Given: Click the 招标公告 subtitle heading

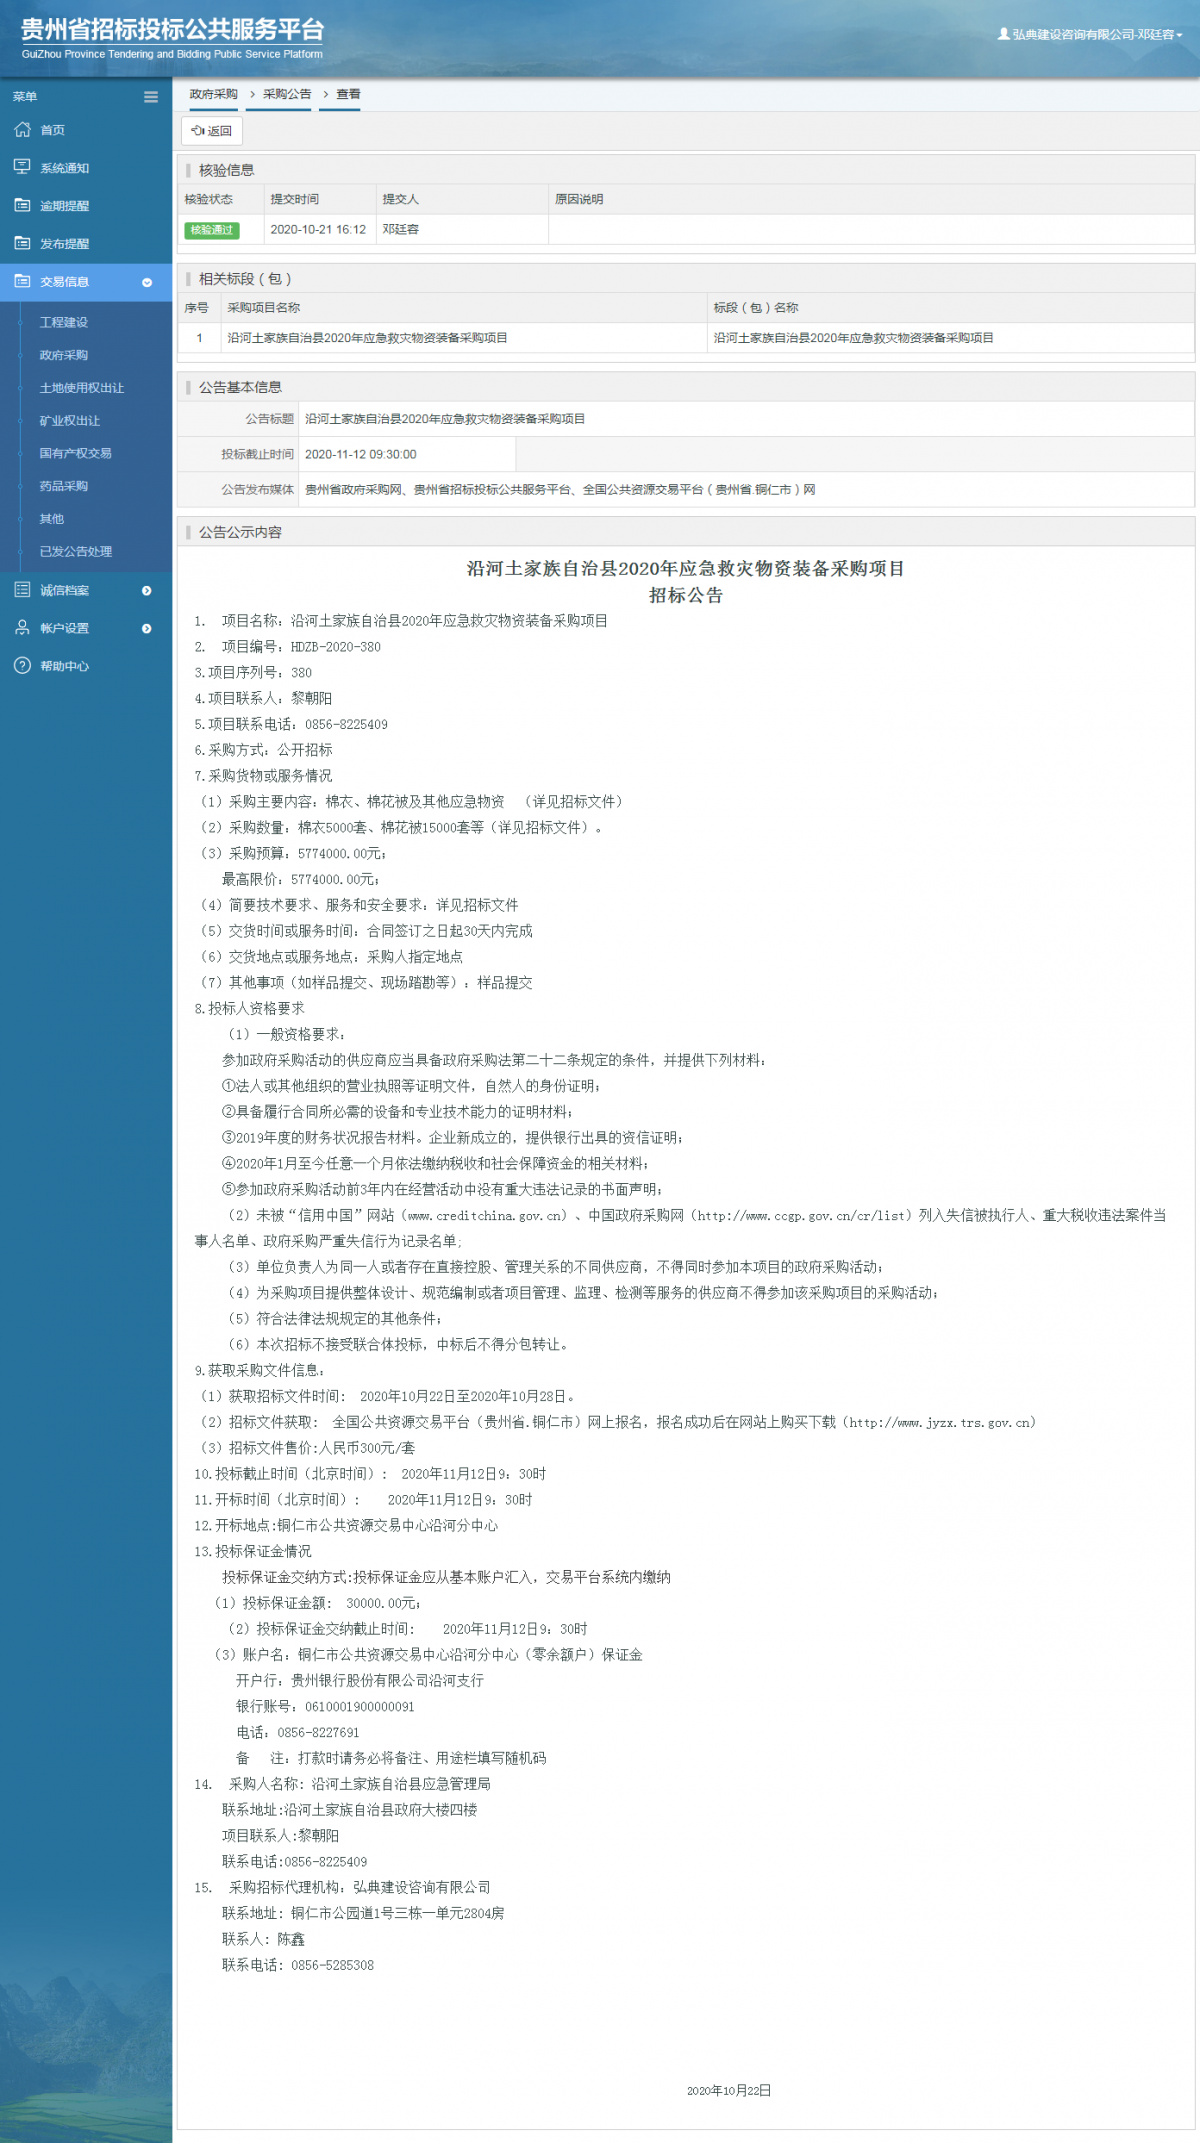Looking at the screenshot, I should (x=686, y=595).
